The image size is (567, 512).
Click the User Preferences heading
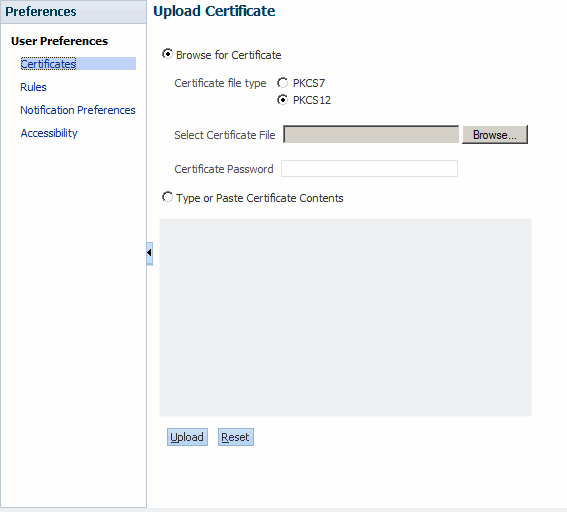pos(59,41)
